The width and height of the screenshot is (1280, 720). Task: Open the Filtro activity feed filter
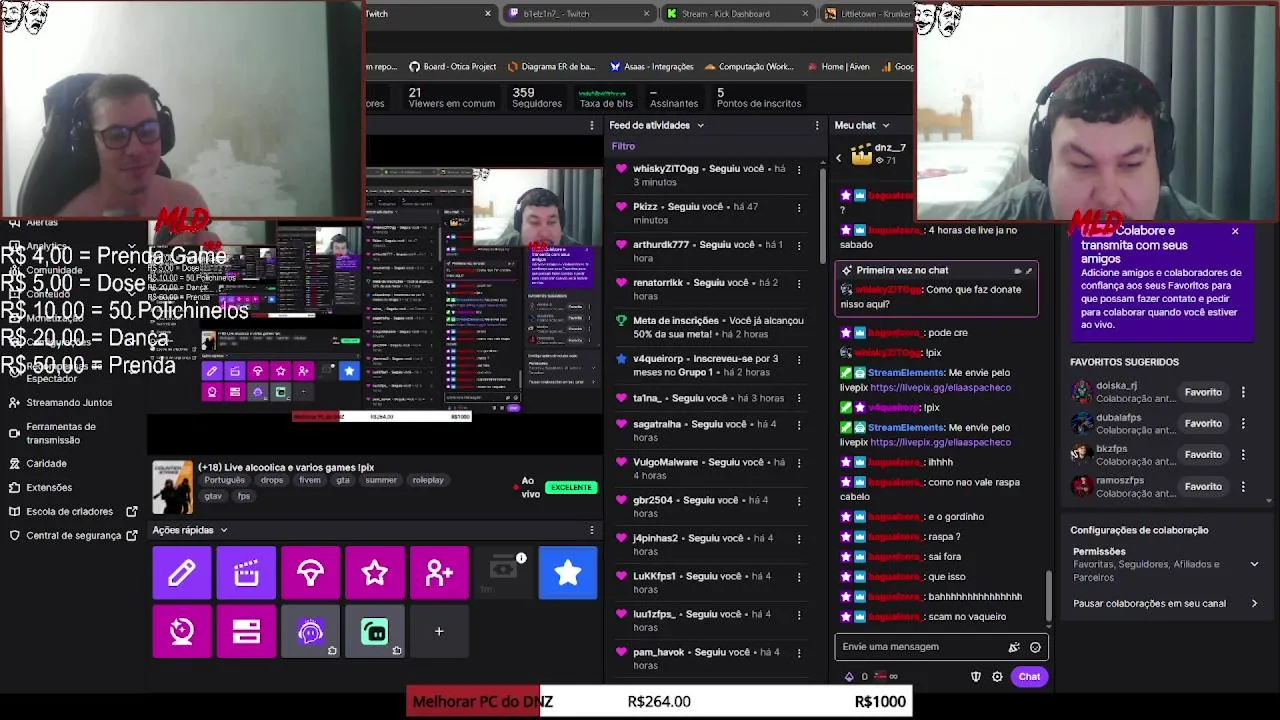pos(623,146)
